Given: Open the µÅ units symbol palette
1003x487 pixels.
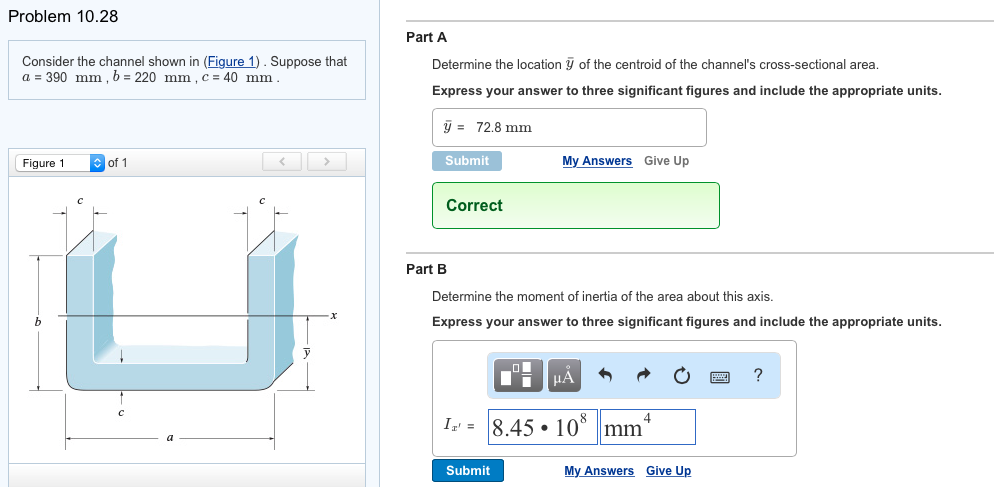Looking at the screenshot, I should pos(564,375).
